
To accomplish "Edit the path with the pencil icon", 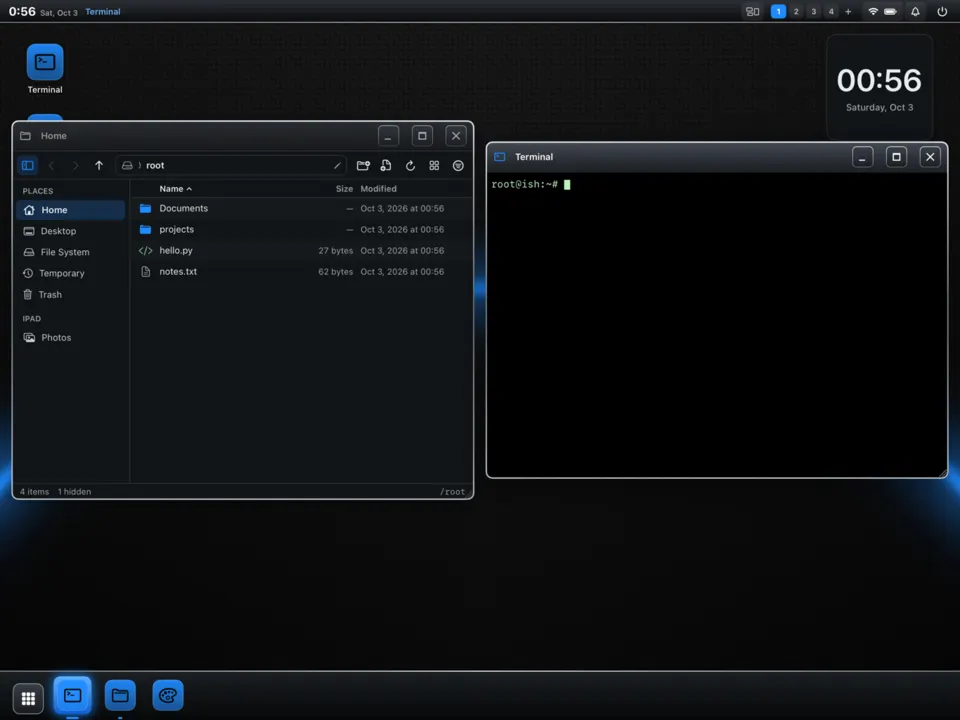I will 337,165.
